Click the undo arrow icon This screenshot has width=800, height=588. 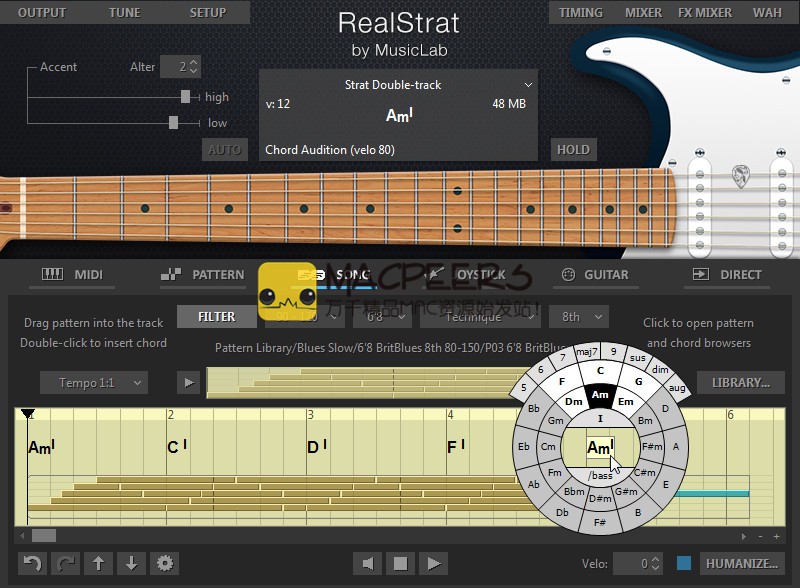pos(33,563)
